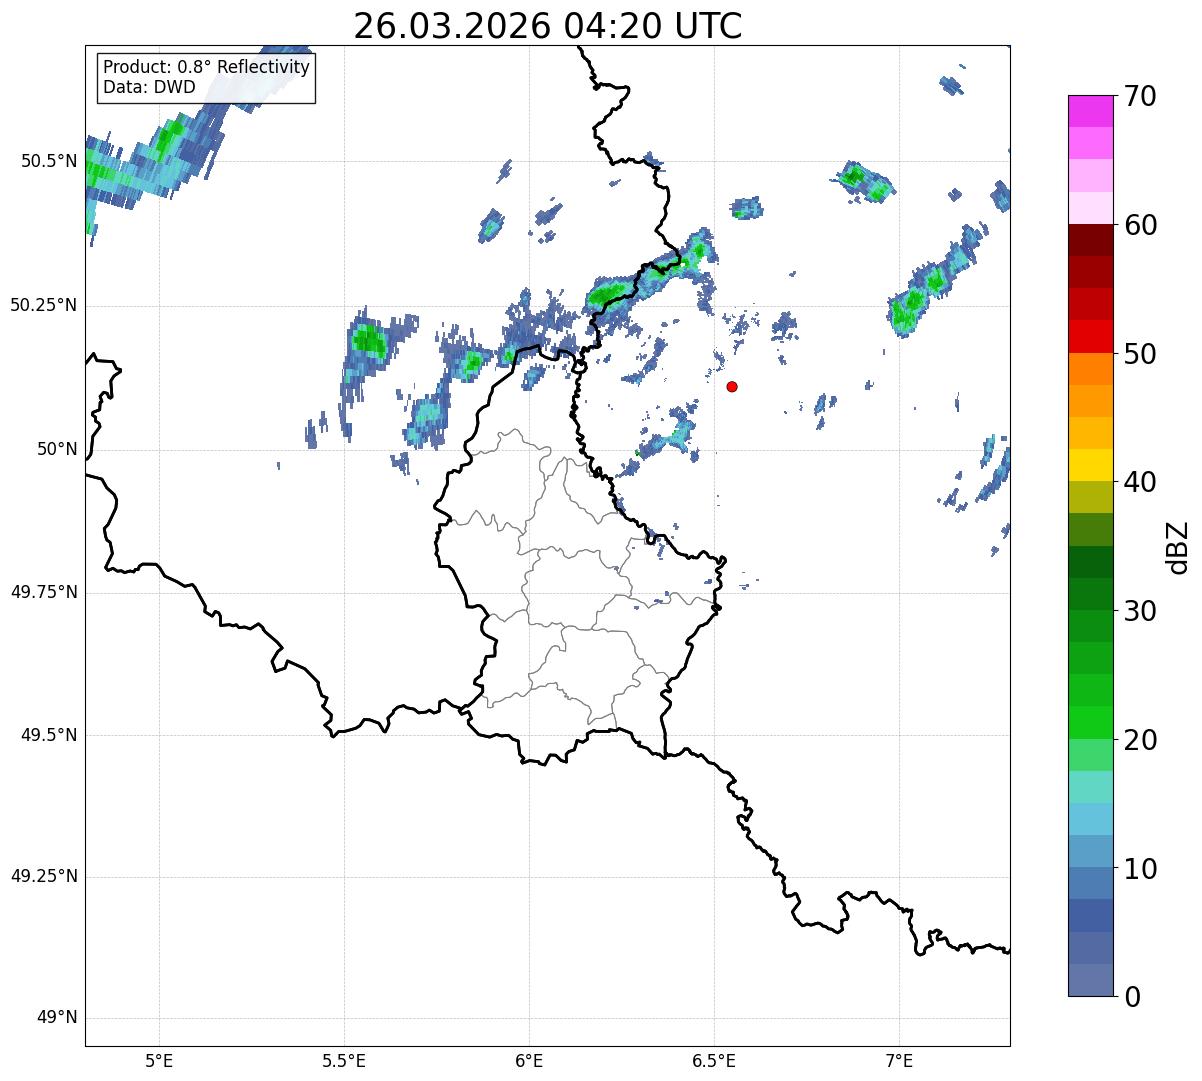Click the colorbar tick label '10'

1139,868
